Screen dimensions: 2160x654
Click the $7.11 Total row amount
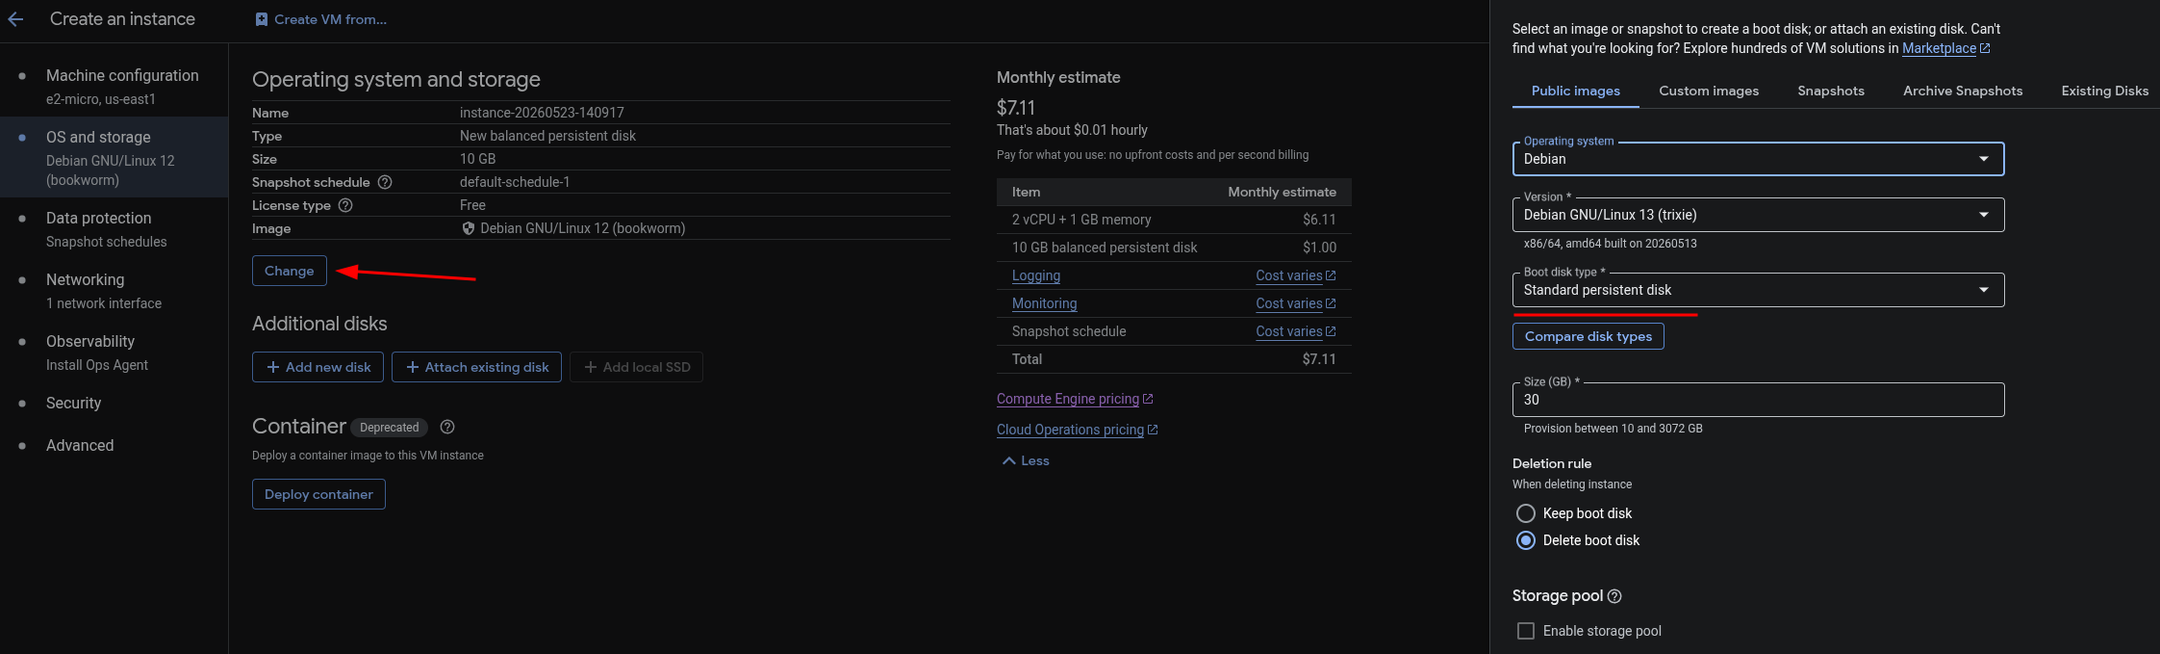coord(1319,360)
